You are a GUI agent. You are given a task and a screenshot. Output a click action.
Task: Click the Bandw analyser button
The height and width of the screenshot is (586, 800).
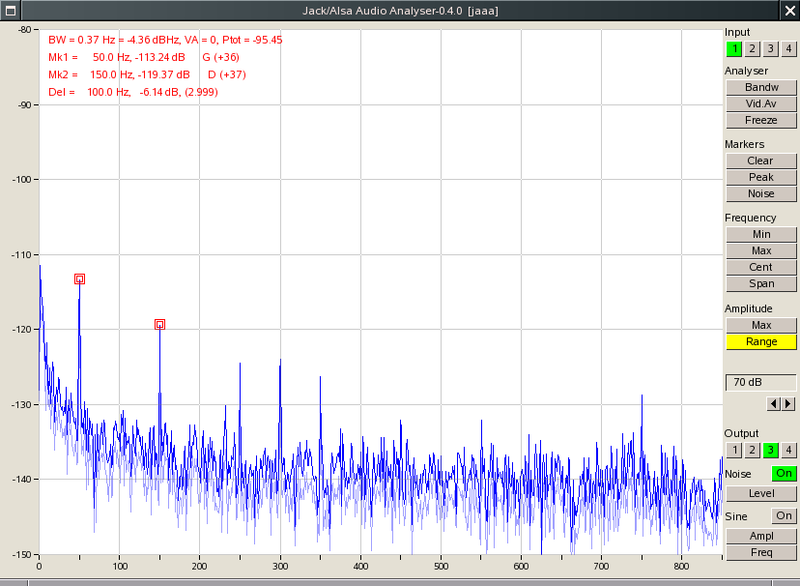pyautogui.click(x=761, y=88)
